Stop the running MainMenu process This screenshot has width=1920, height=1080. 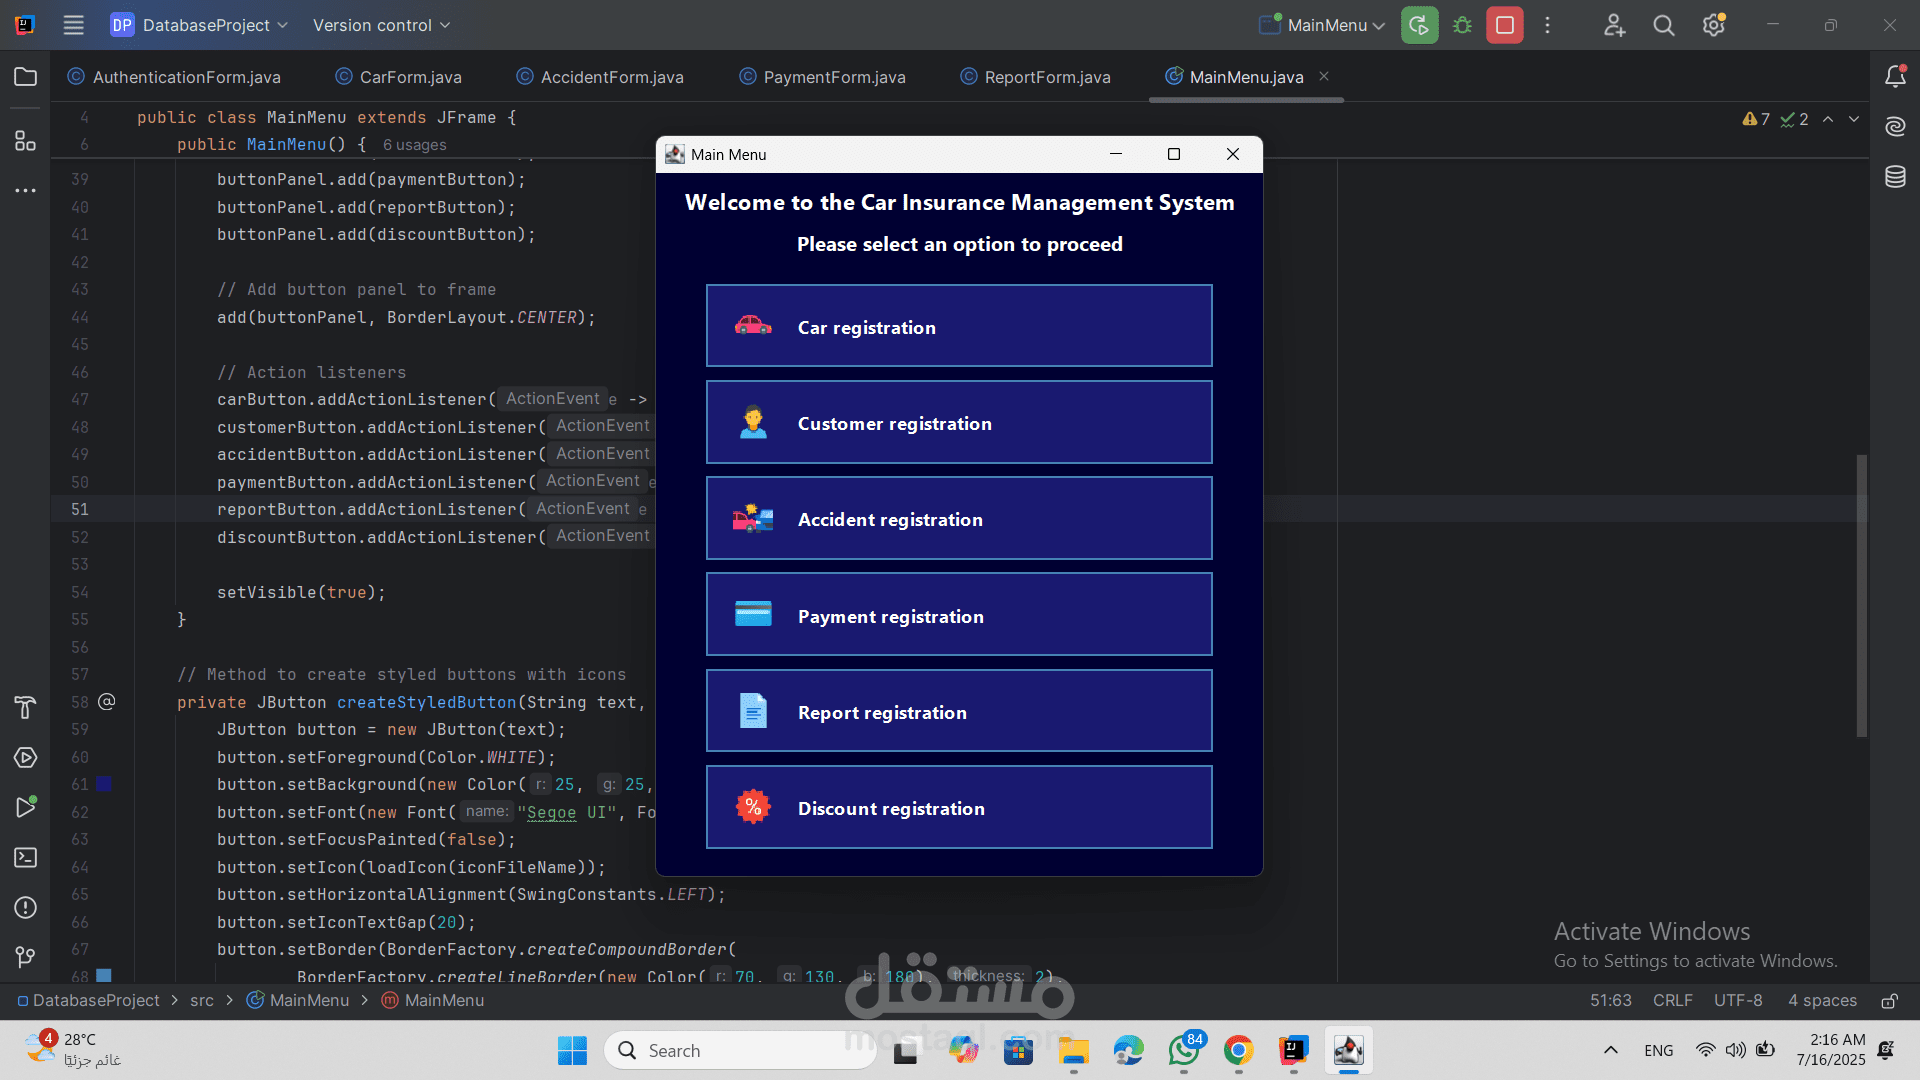tap(1504, 25)
